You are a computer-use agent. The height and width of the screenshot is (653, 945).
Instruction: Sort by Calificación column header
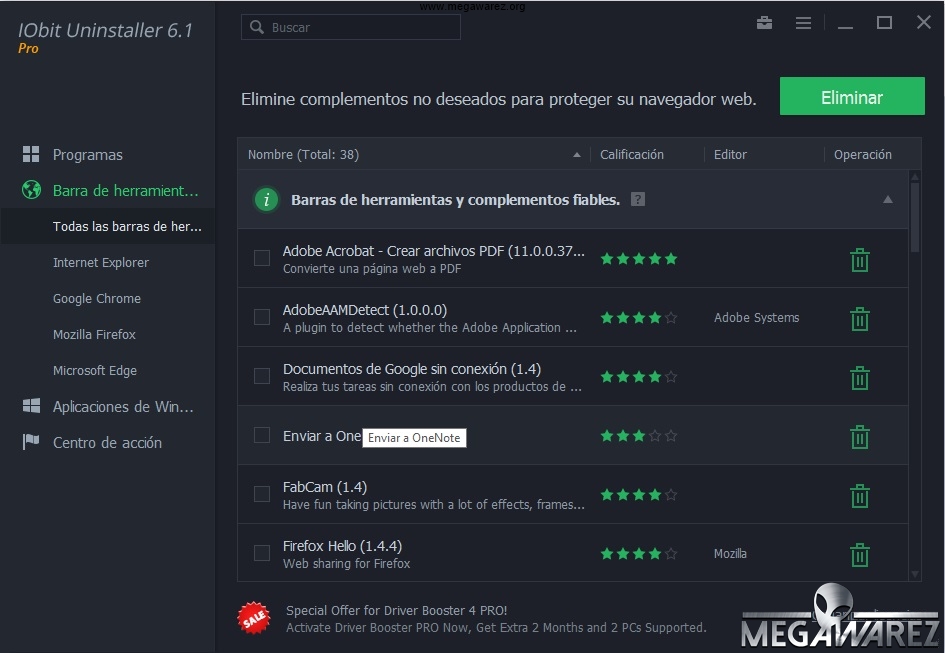(632, 154)
